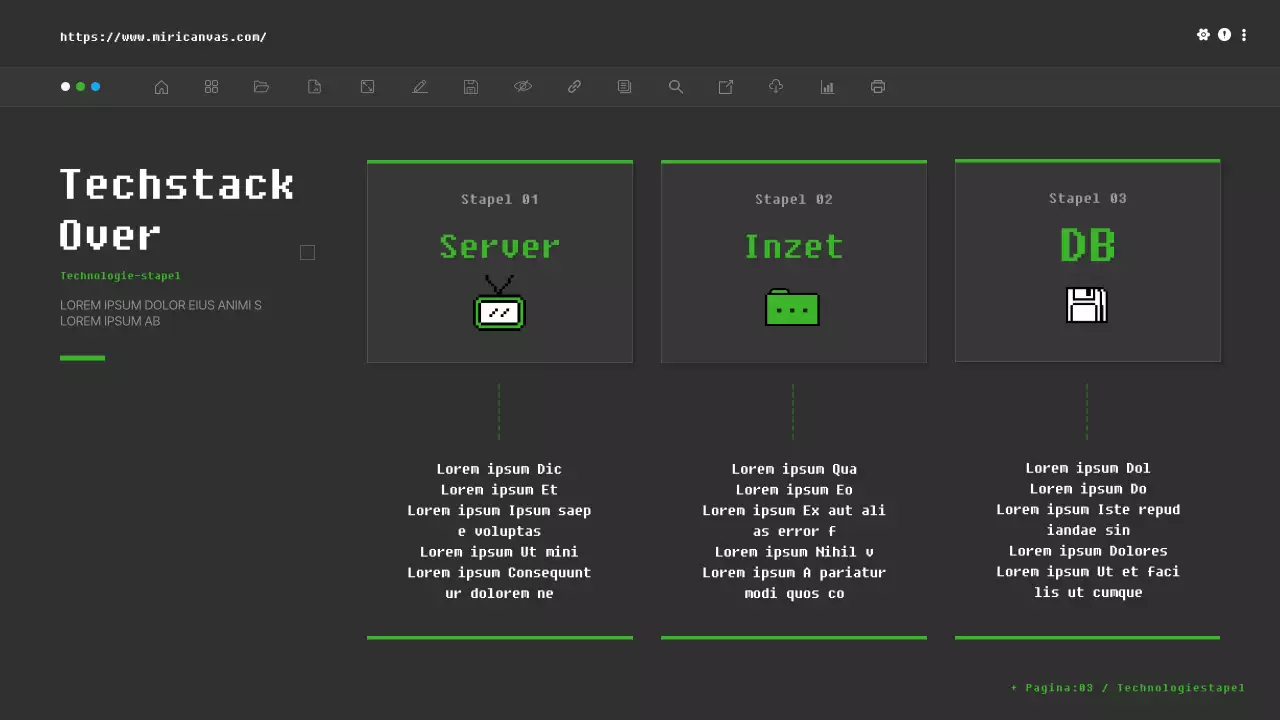Open the three-dot overflow menu
1280x720 pixels.
click(1243, 34)
